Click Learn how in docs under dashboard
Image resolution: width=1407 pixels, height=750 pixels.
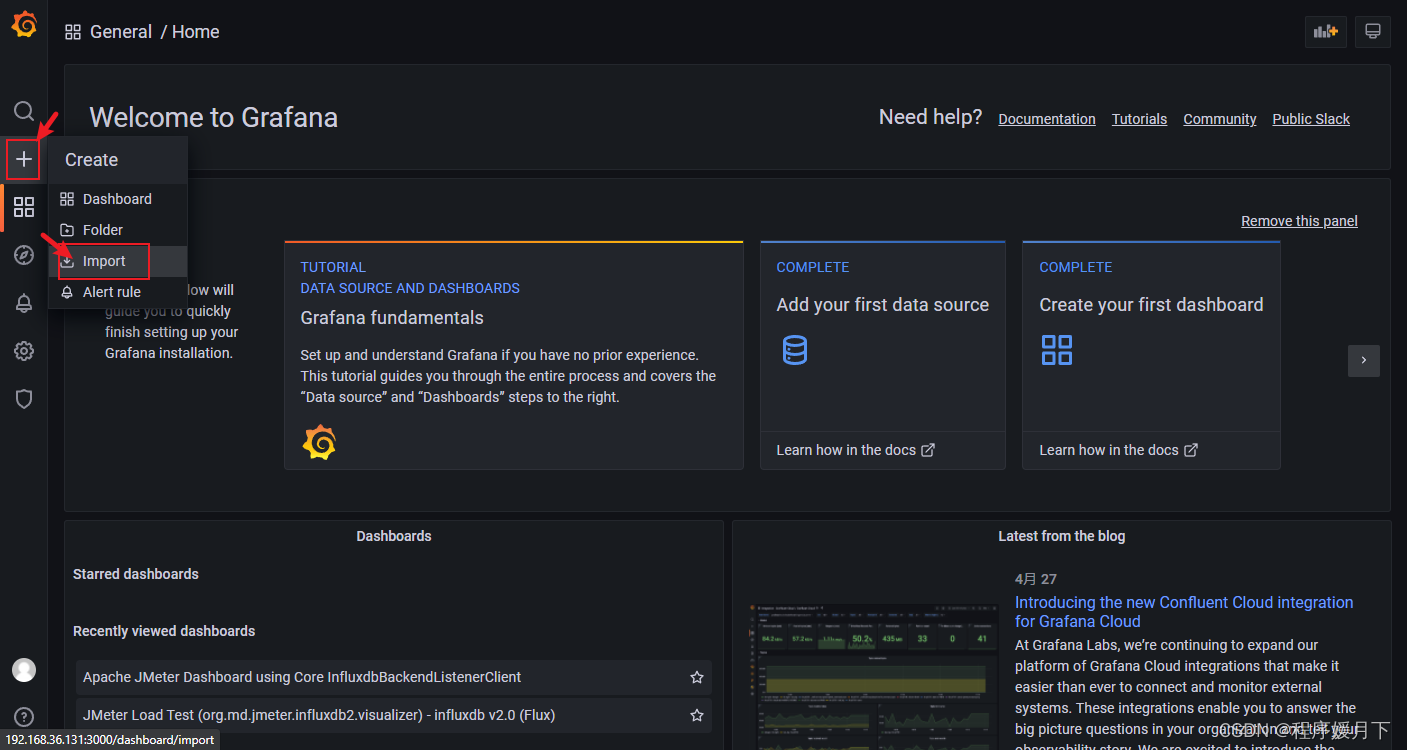click(x=1119, y=450)
